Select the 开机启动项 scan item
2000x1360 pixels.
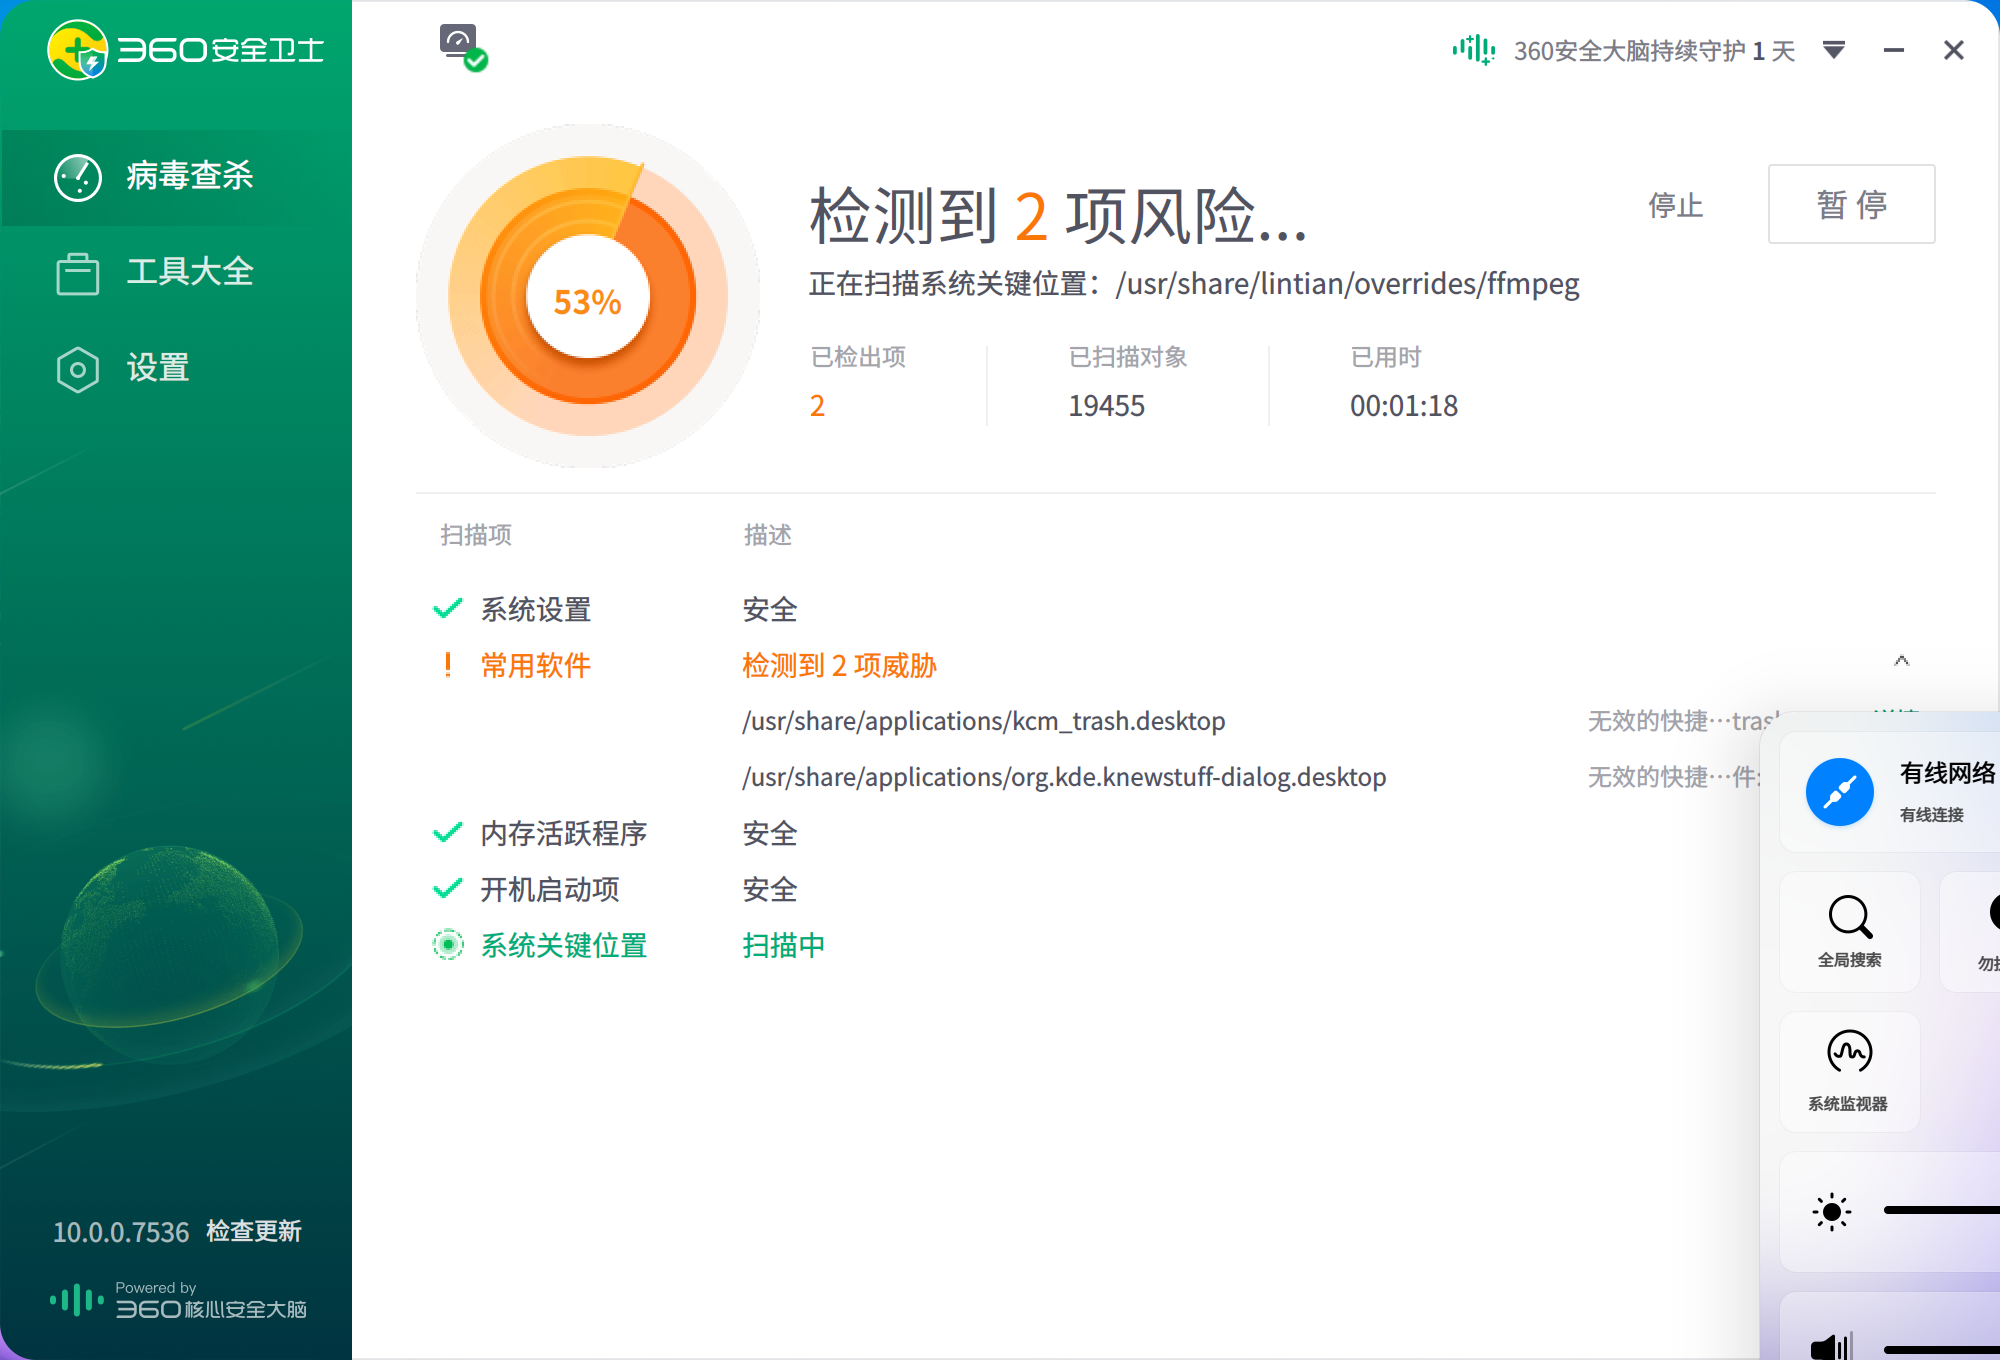550,889
